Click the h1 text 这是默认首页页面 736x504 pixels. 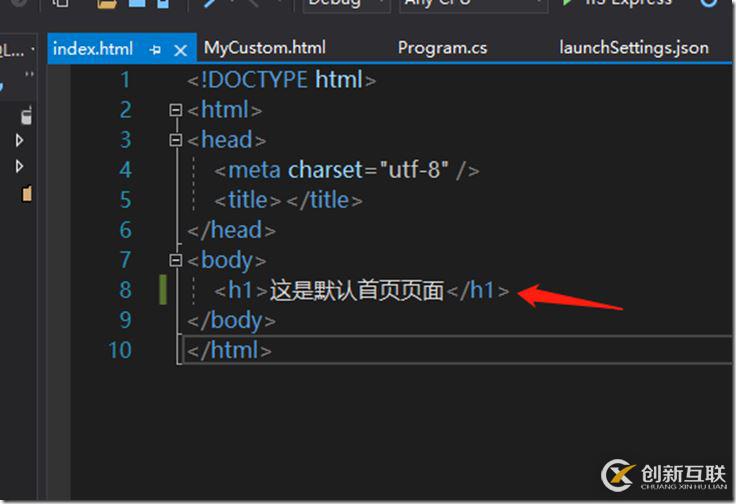click(357, 290)
